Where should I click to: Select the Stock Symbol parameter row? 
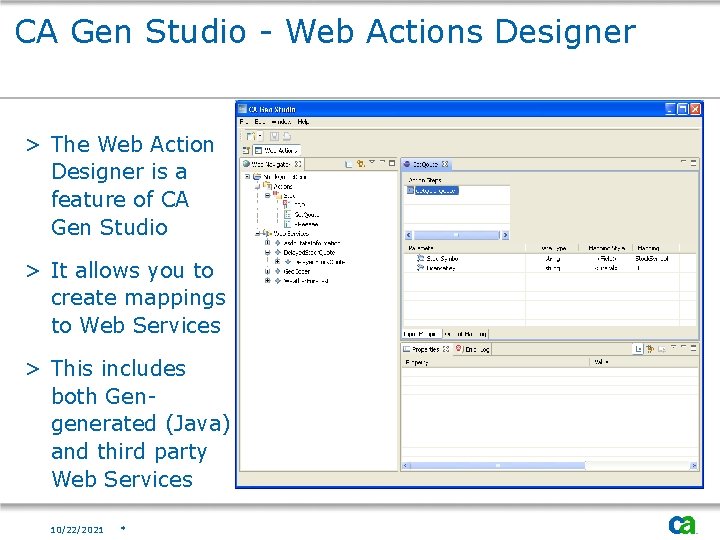(549, 259)
